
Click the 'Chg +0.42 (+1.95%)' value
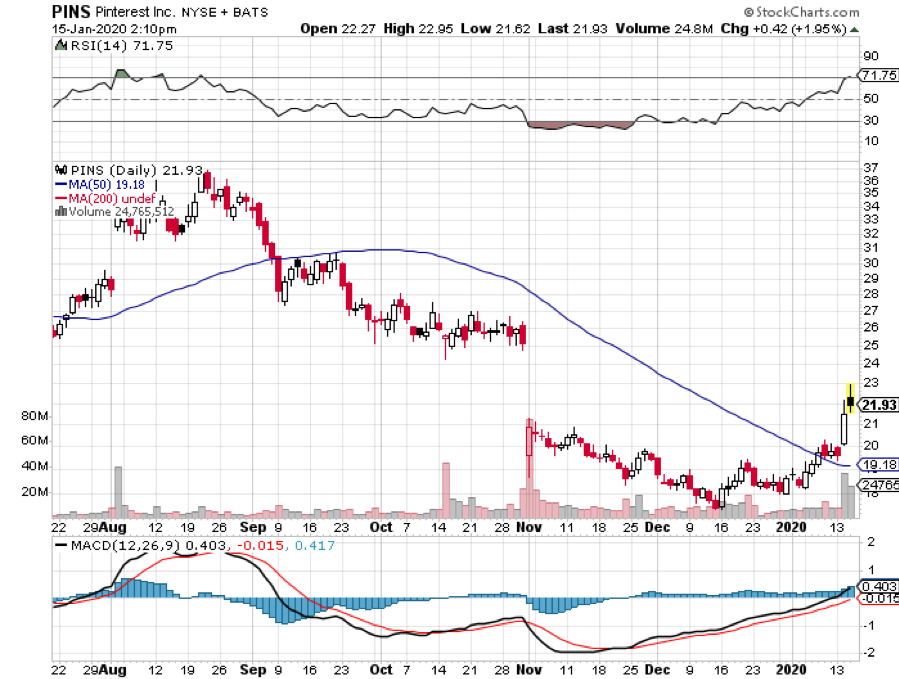click(784, 29)
